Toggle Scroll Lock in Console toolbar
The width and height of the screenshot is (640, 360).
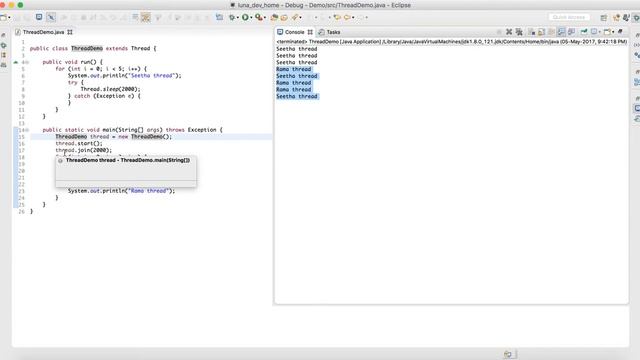tap(541, 32)
